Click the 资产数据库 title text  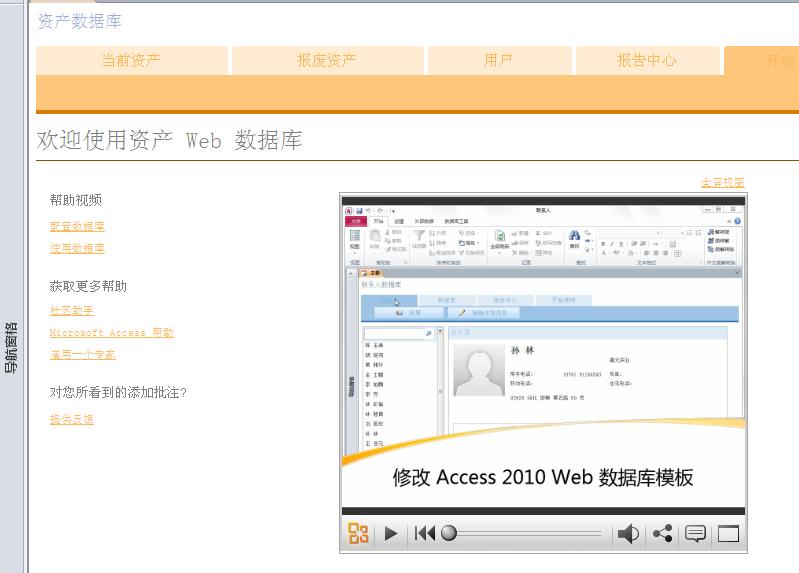[79, 21]
